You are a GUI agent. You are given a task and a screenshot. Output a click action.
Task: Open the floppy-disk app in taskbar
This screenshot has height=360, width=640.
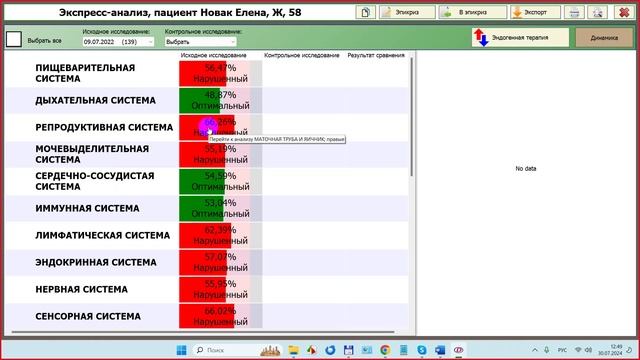(349, 350)
